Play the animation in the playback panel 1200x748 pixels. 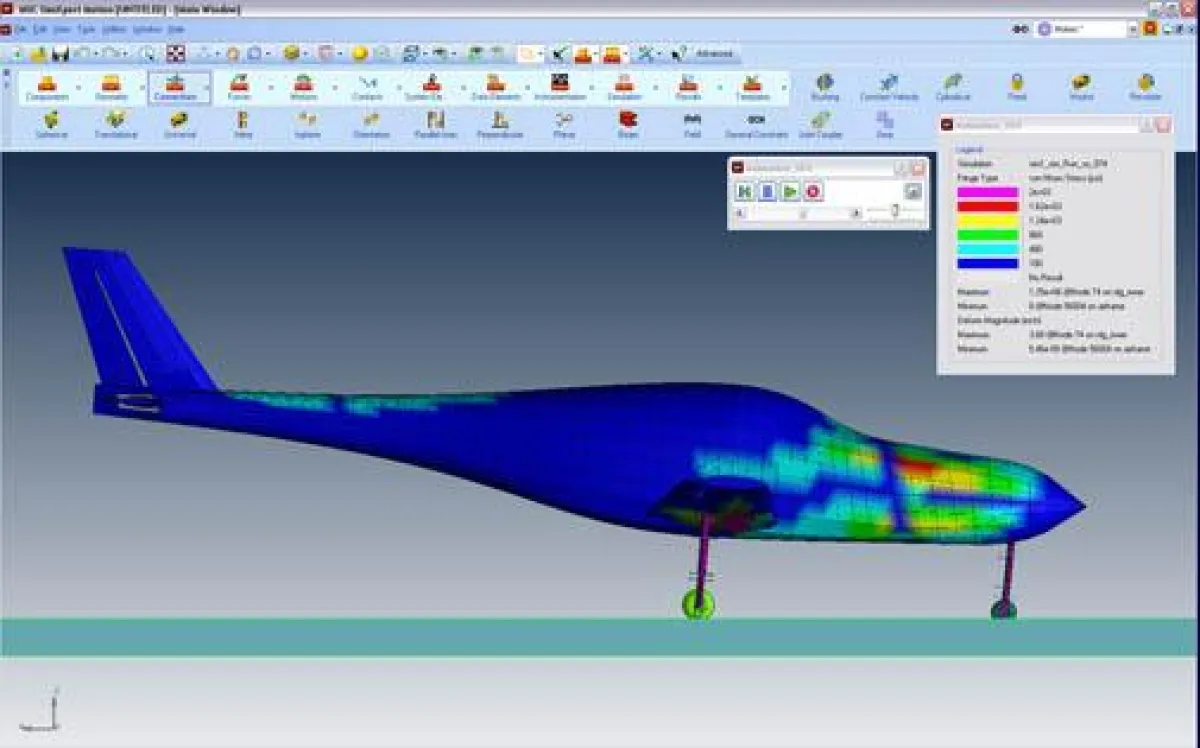[x=791, y=191]
